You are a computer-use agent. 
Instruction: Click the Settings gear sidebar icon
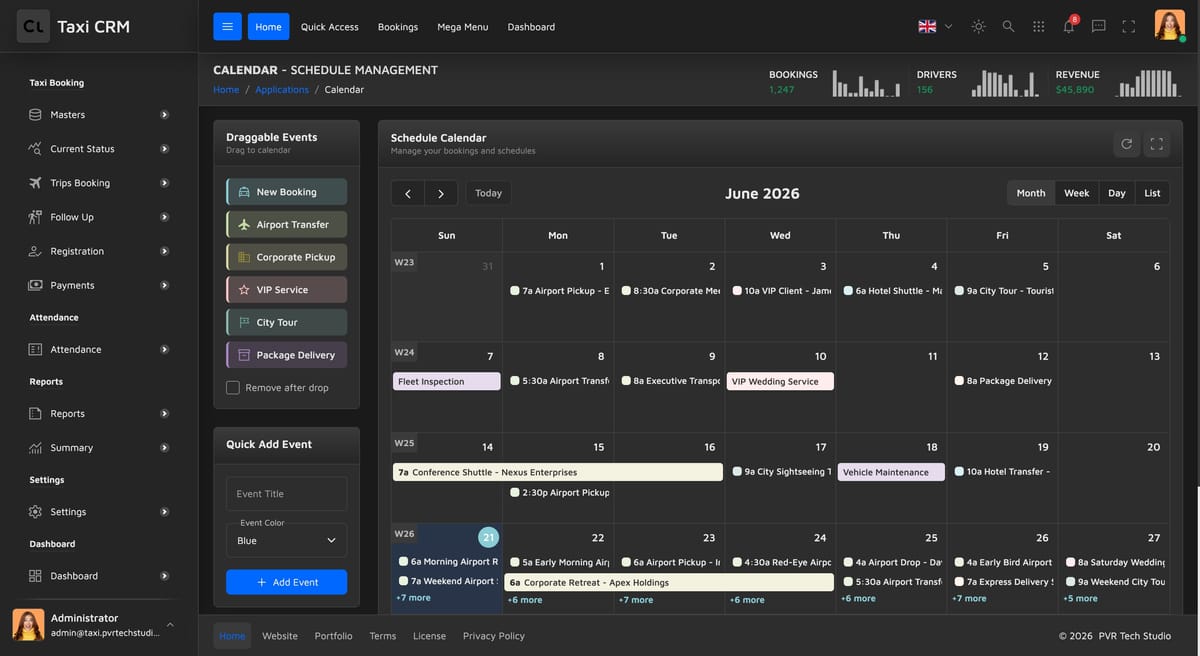pos(35,512)
